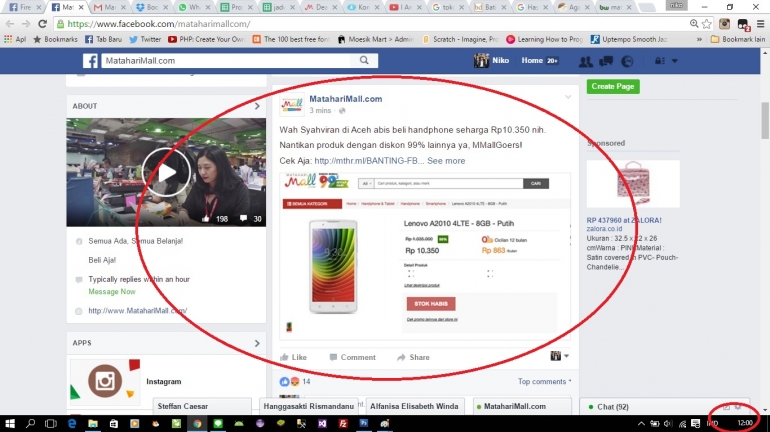
Task: Click MatahariMall.com post author name
Action: click(346, 99)
